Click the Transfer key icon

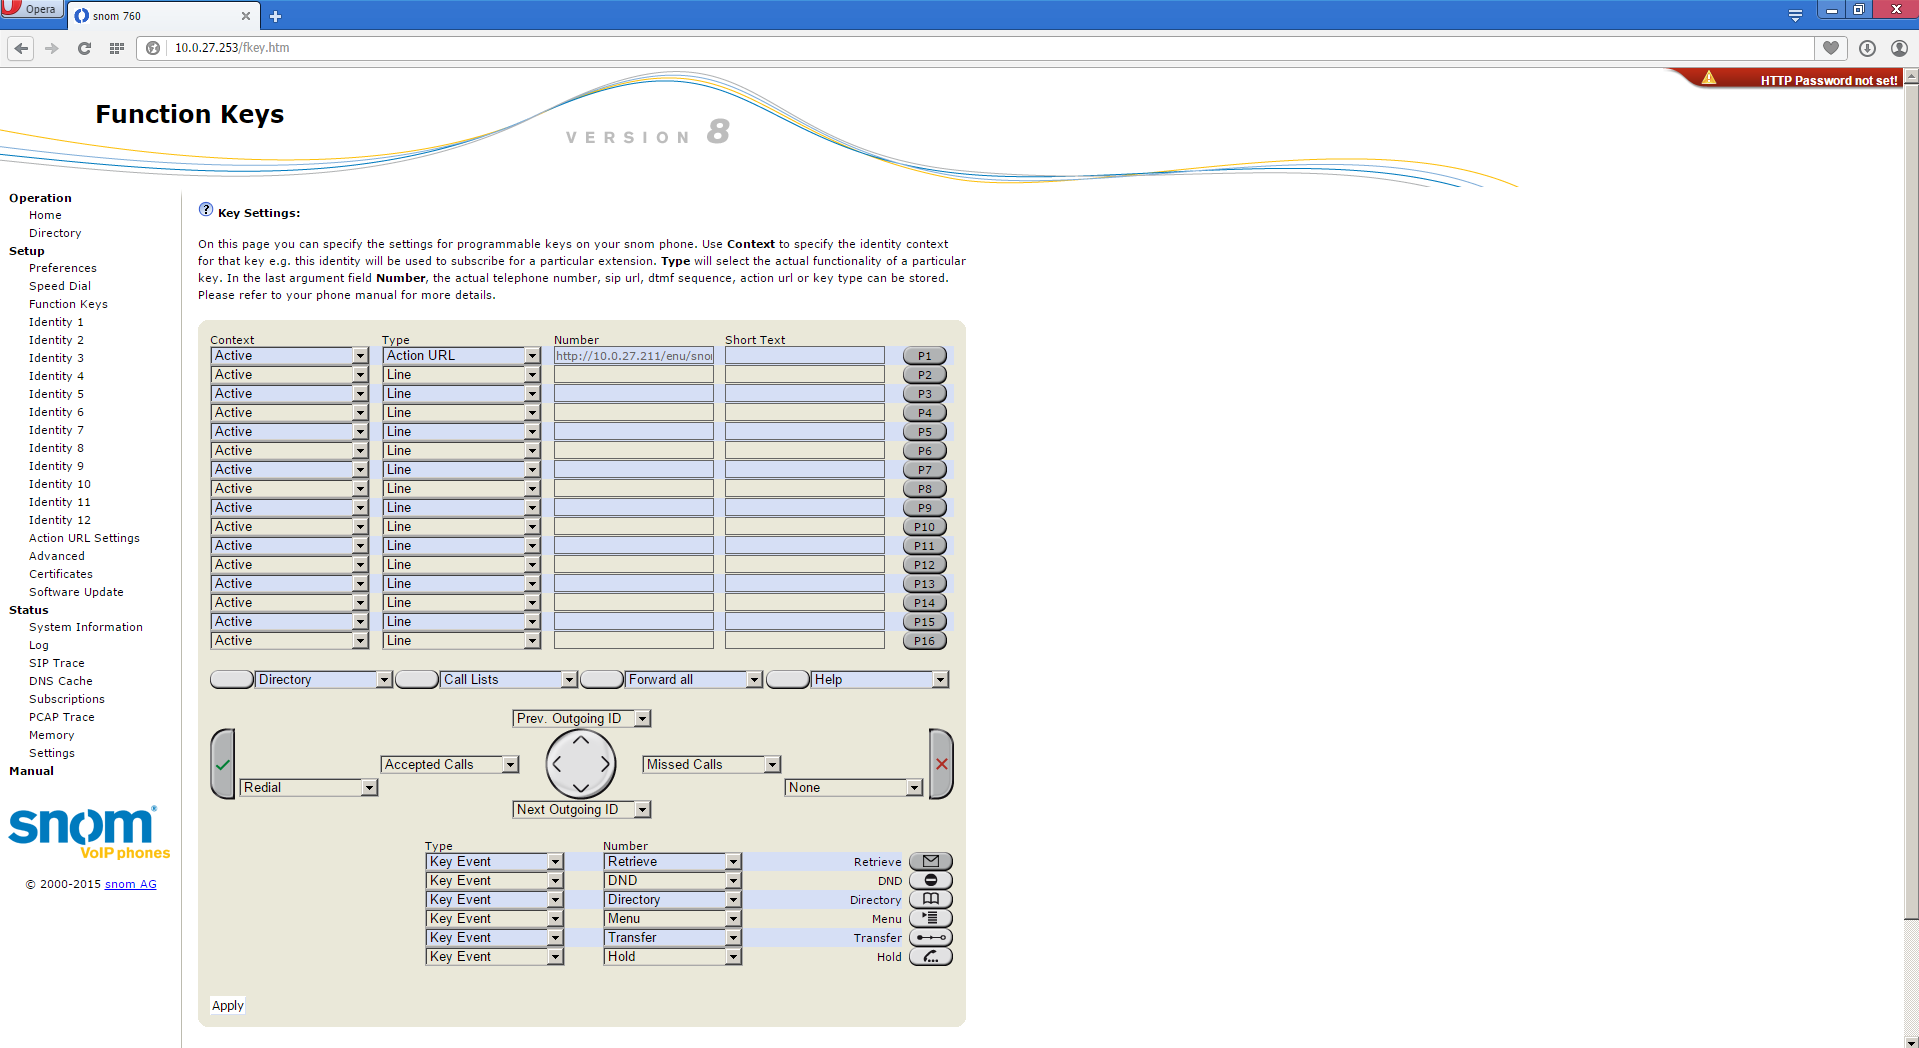point(930,937)
